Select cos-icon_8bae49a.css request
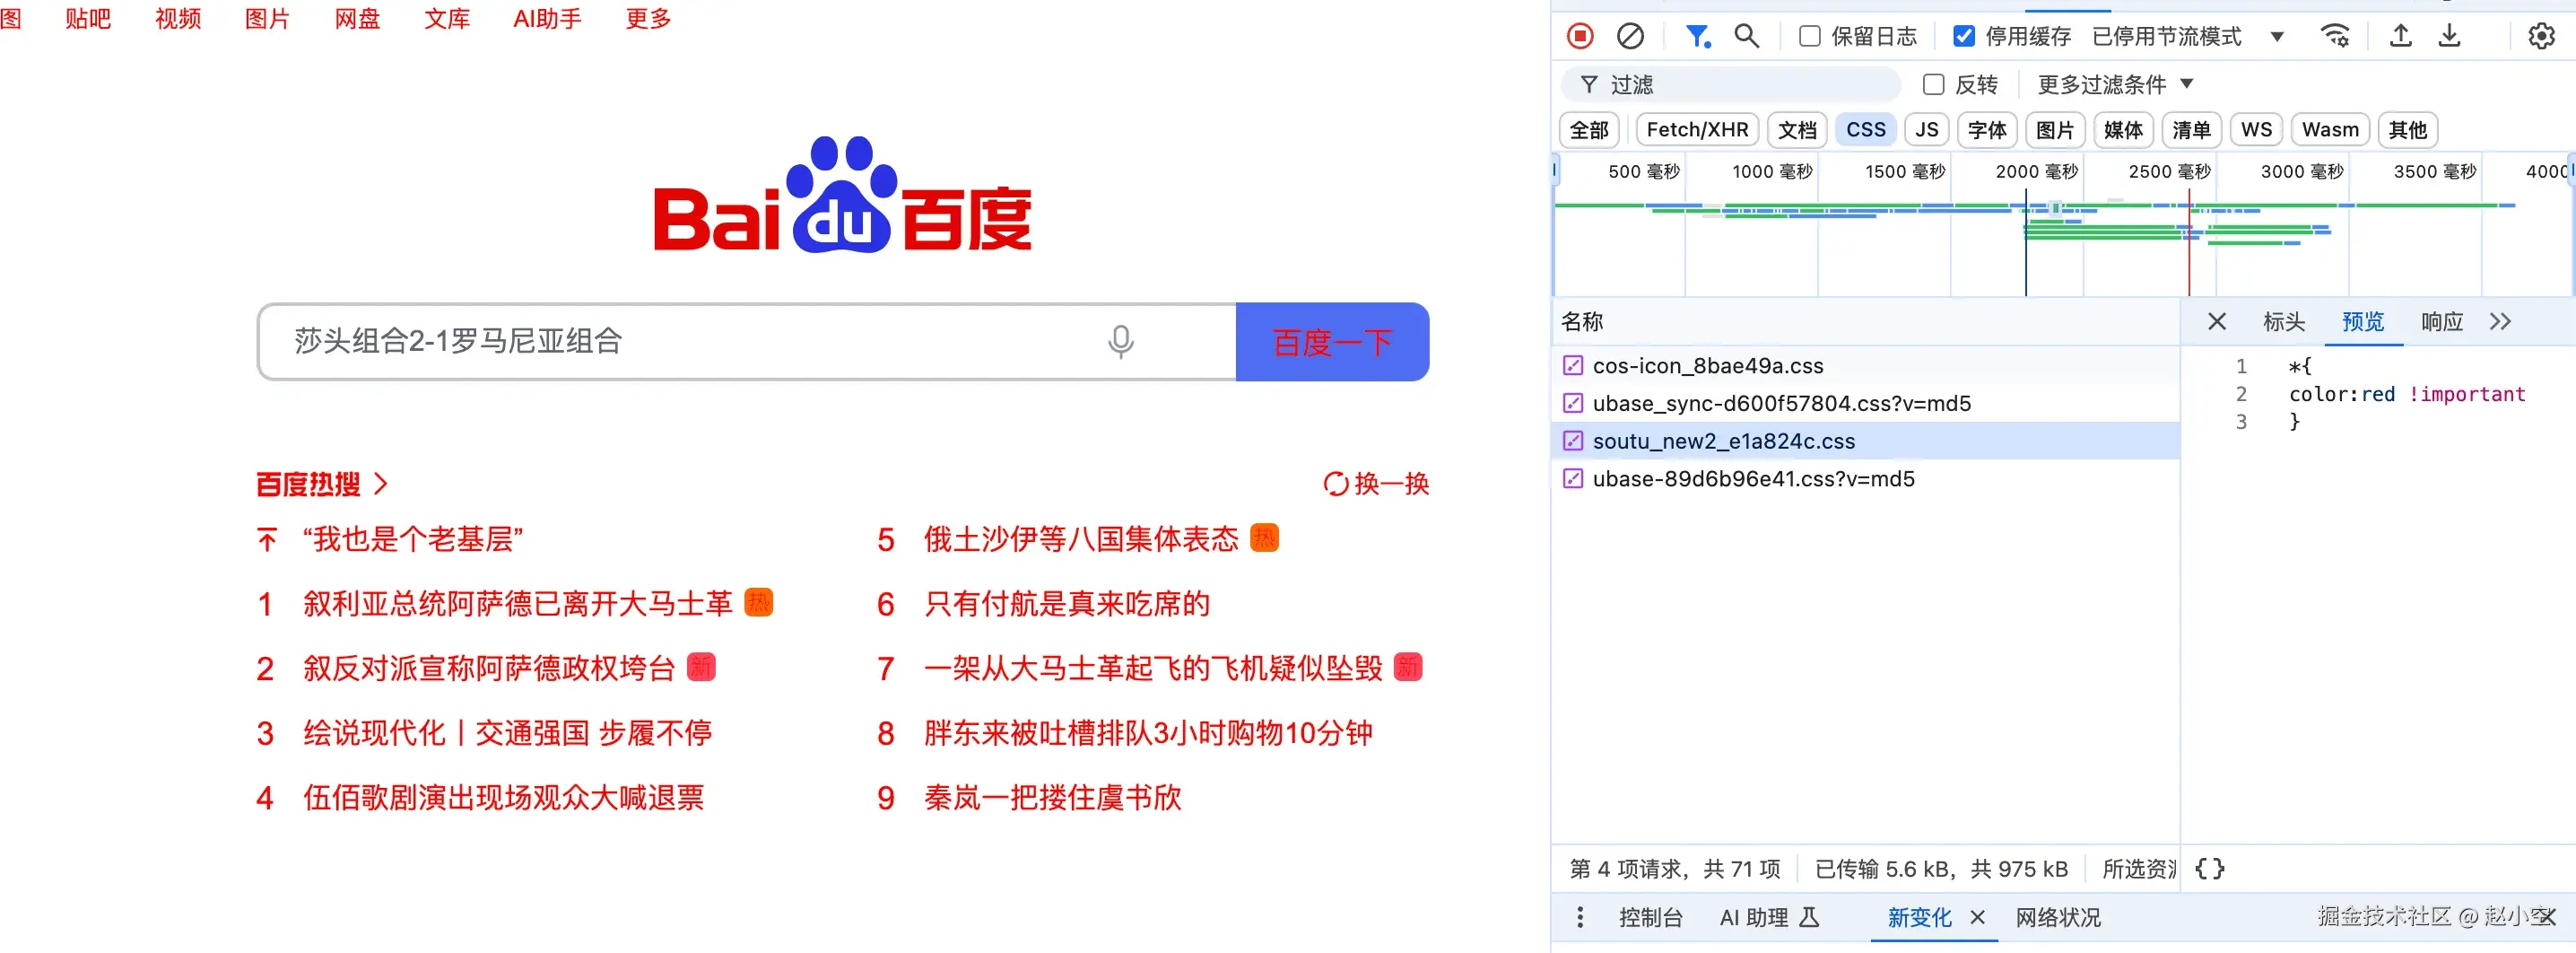The width and height of the screenshot is (2576, 953). pos(1865,366)
